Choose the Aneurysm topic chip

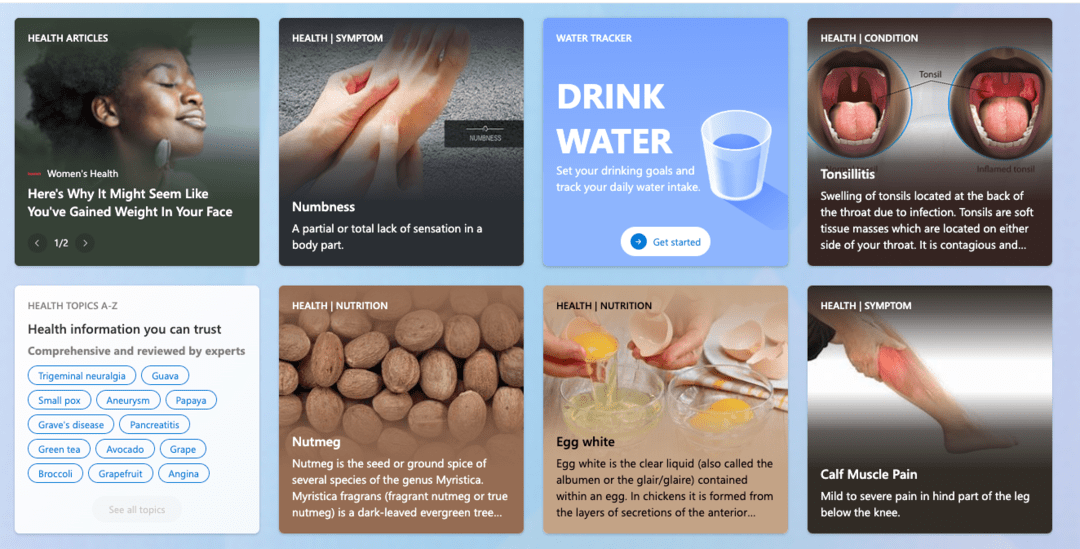point(128,400)
